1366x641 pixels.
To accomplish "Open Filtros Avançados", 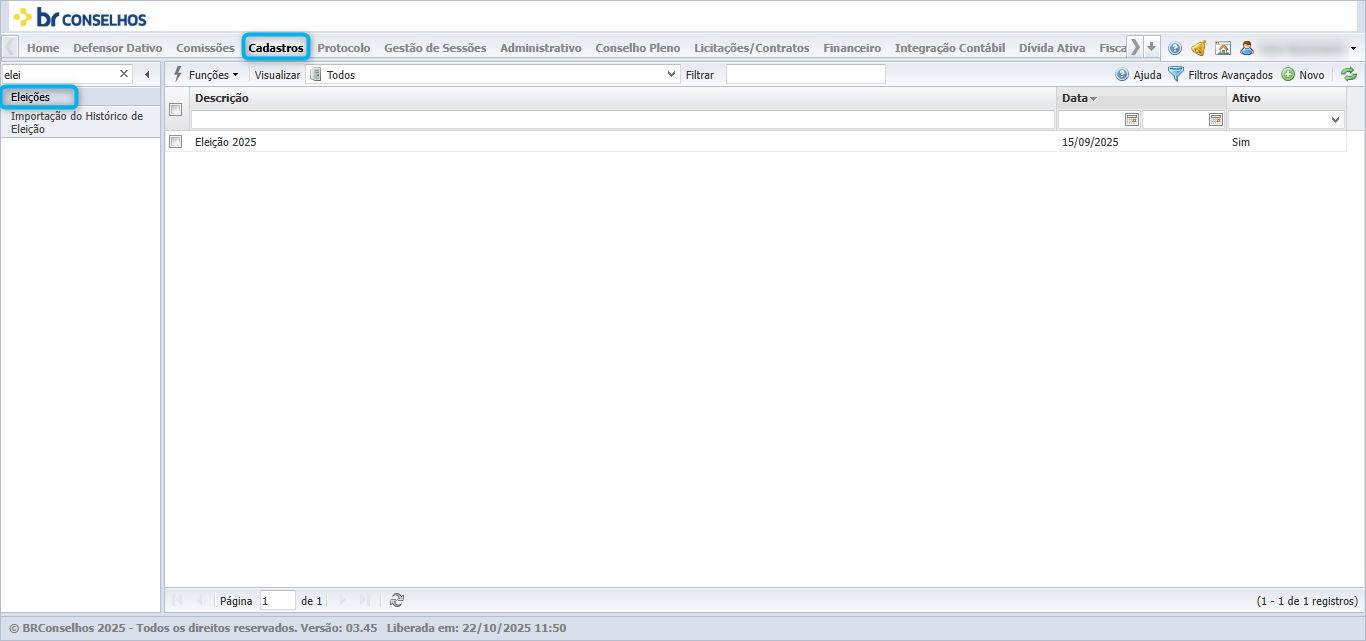I will click(x=1220, y=75).
